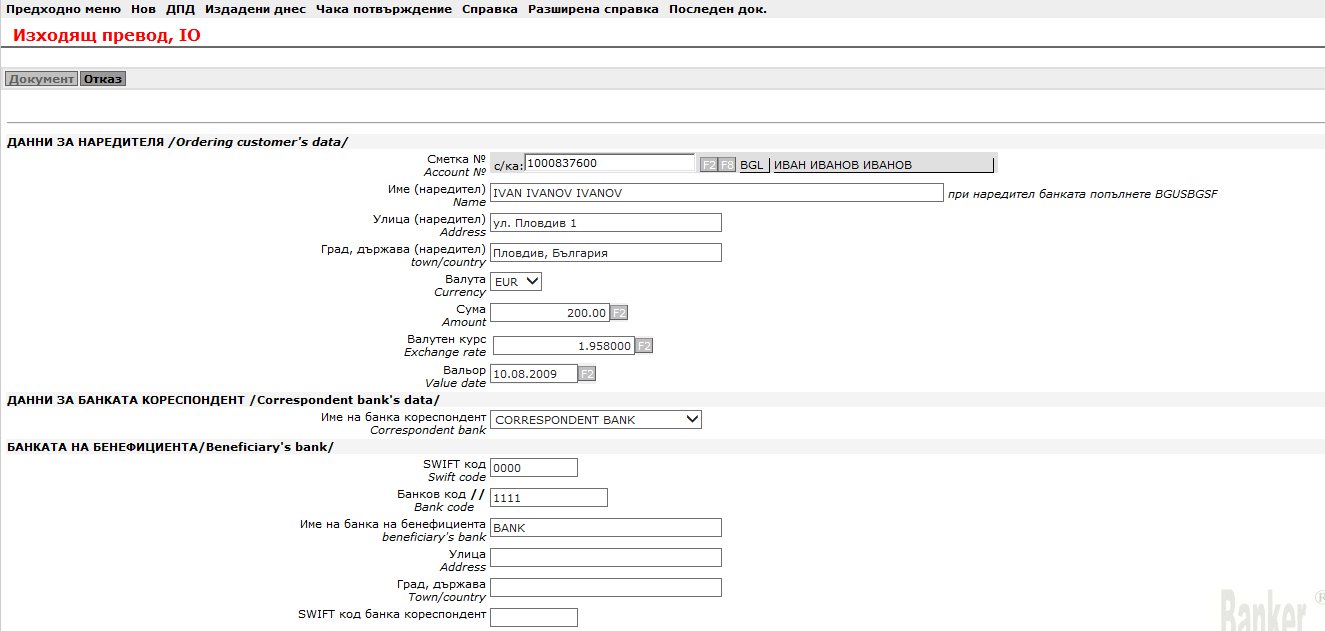This screenshot has width=1325, height=631.
Task: Open the Currency dropdown showing EUR
Action: tap(516, 282)
